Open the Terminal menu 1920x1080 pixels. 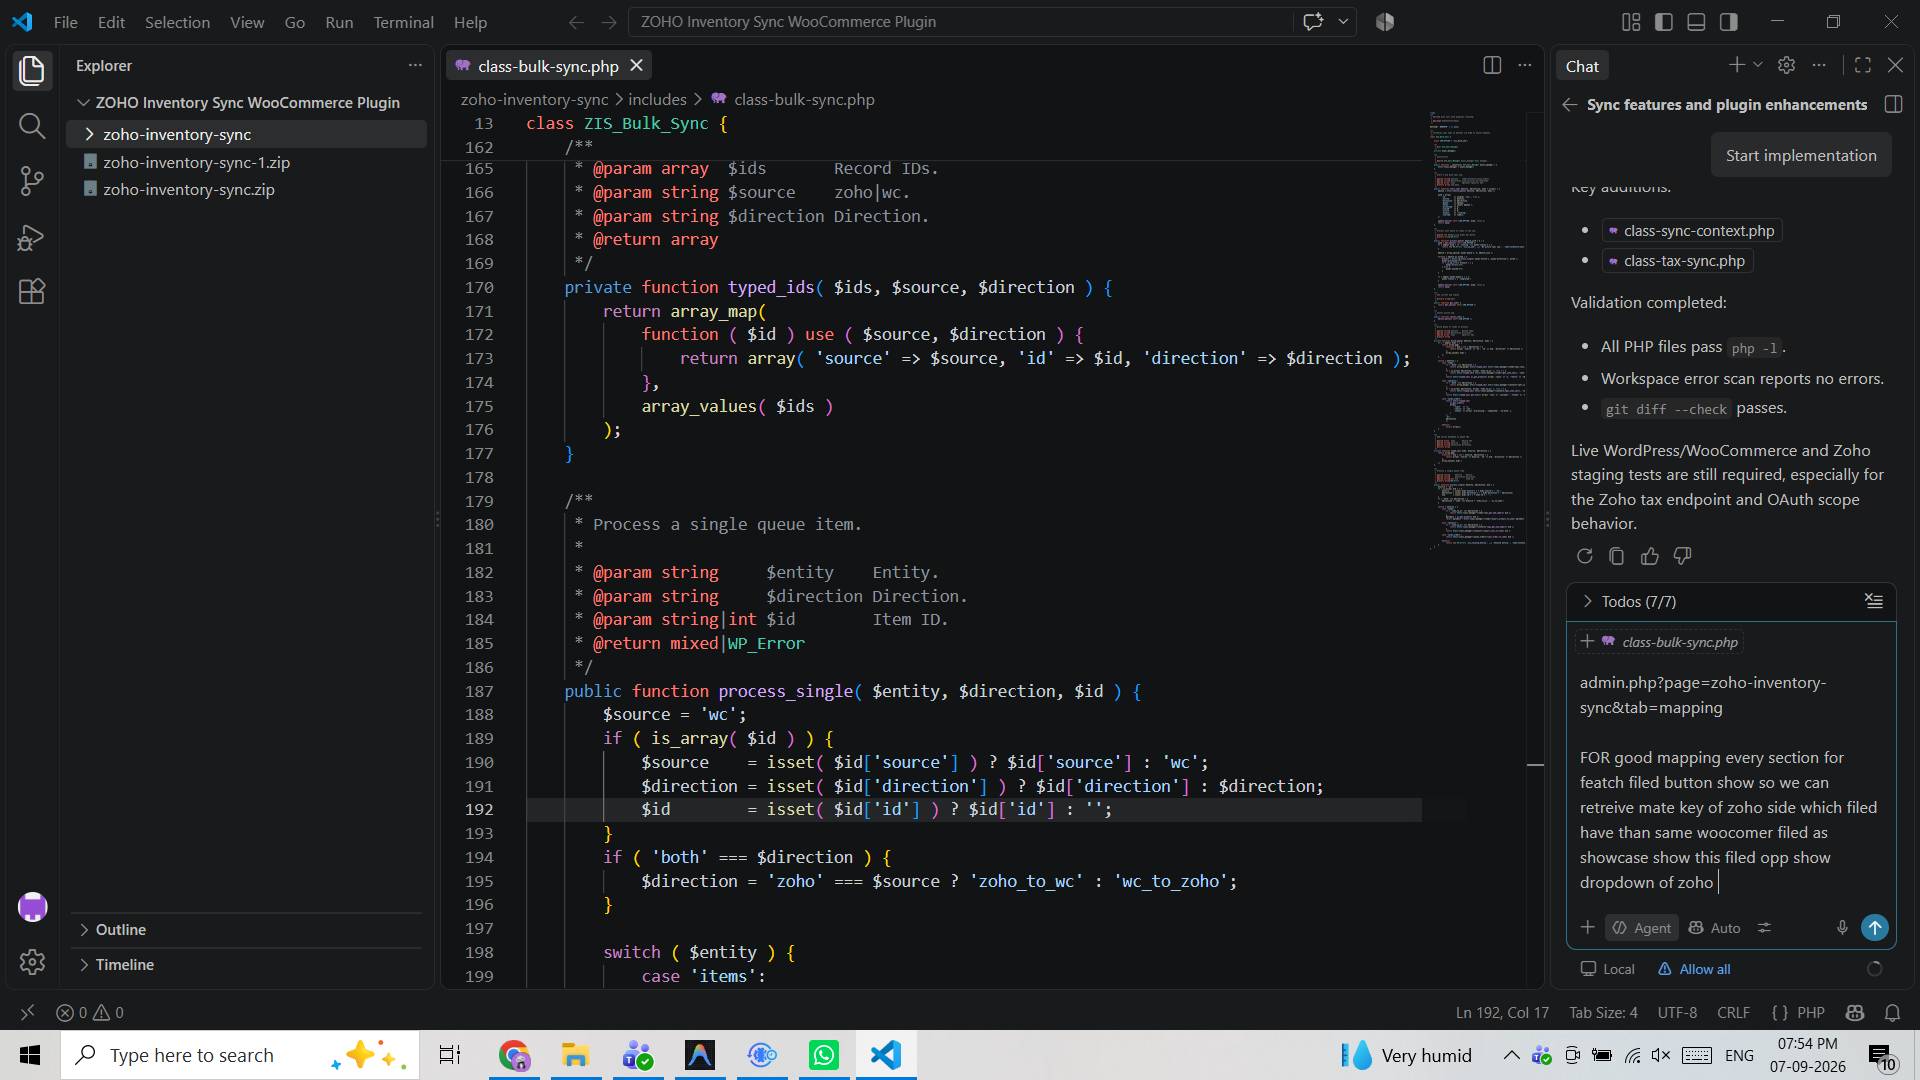coord(403,22)
